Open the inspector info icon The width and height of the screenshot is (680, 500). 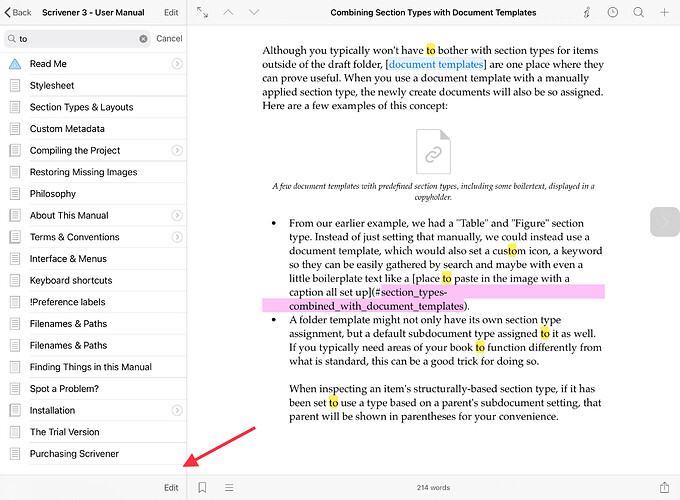(587, 13)
